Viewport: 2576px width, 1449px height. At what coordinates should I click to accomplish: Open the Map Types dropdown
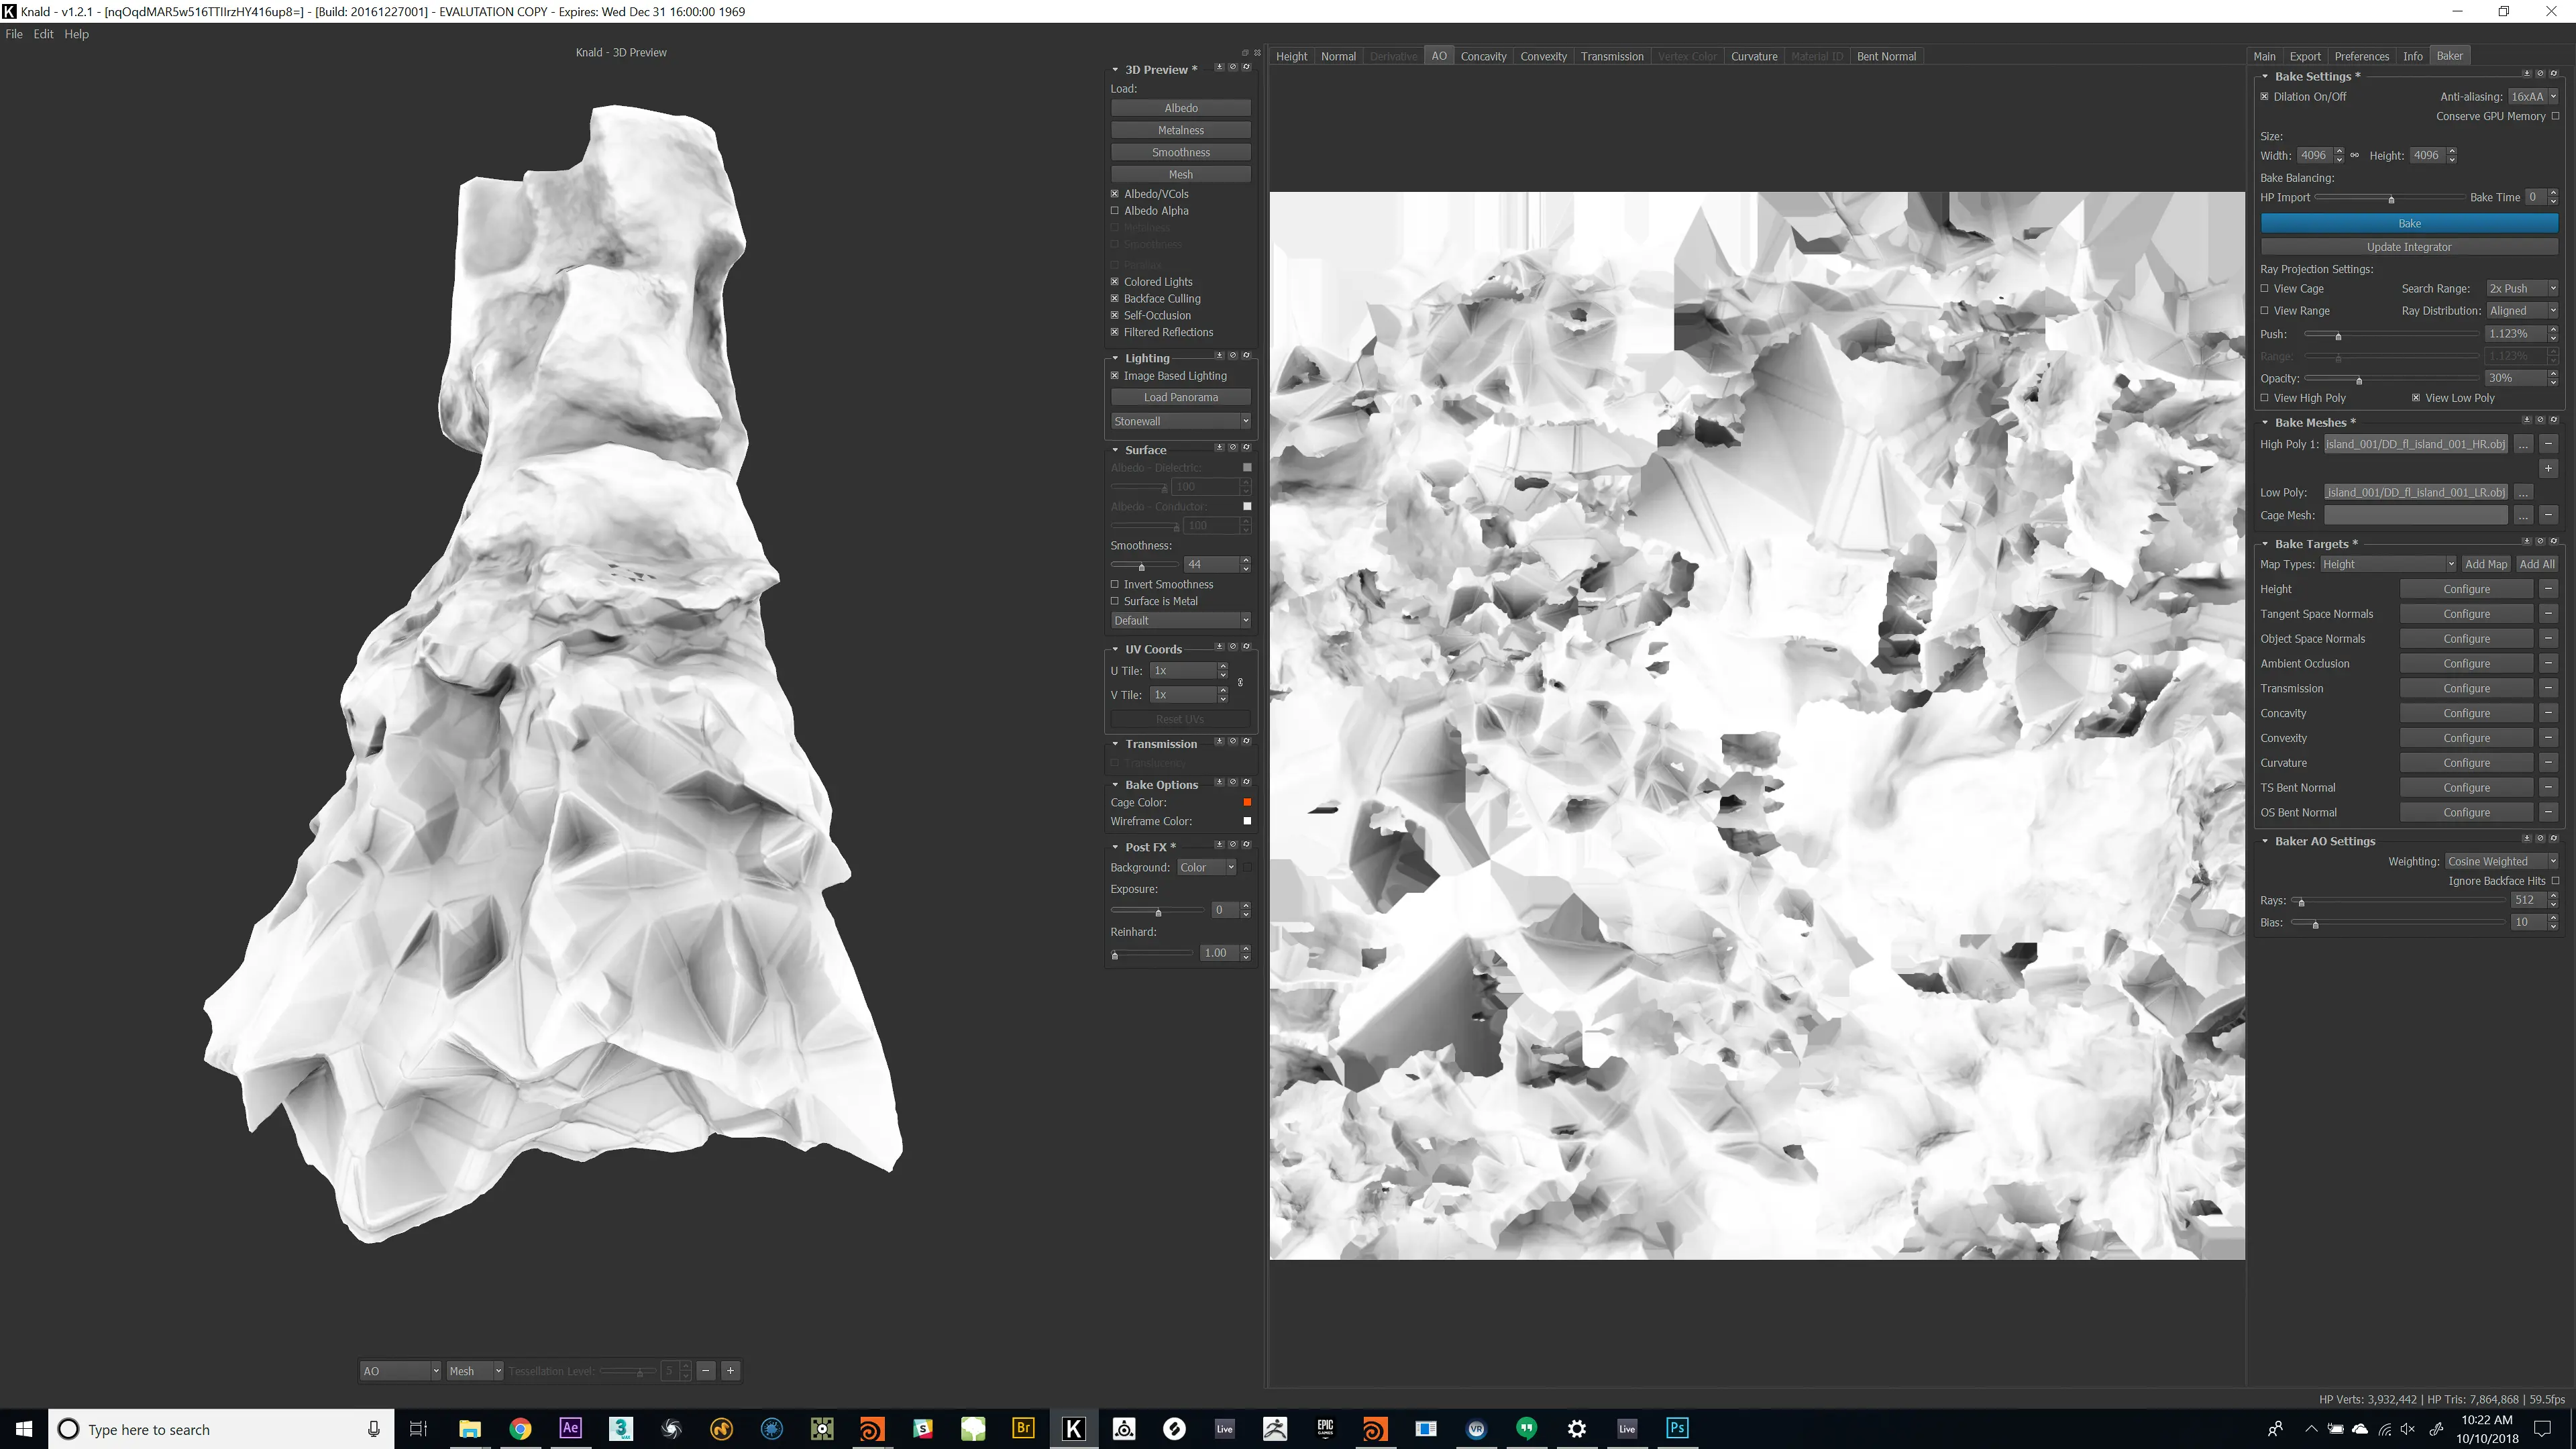click(2387, 564)
